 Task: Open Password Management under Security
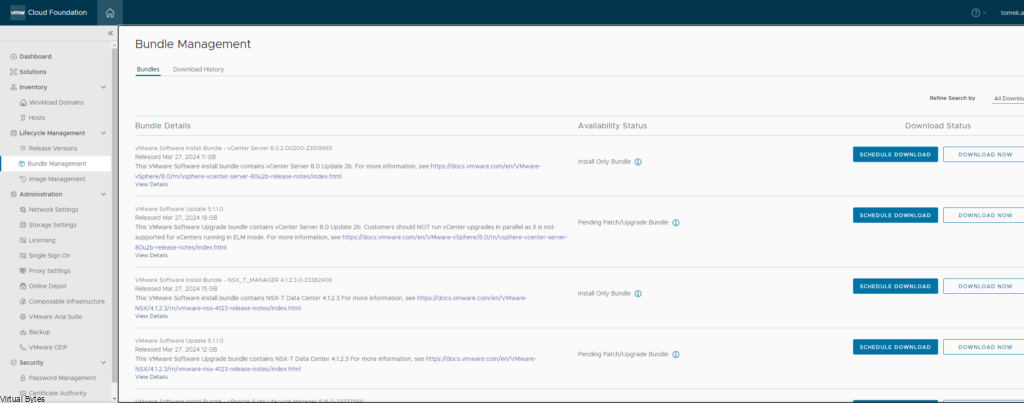tap(62, 378)
